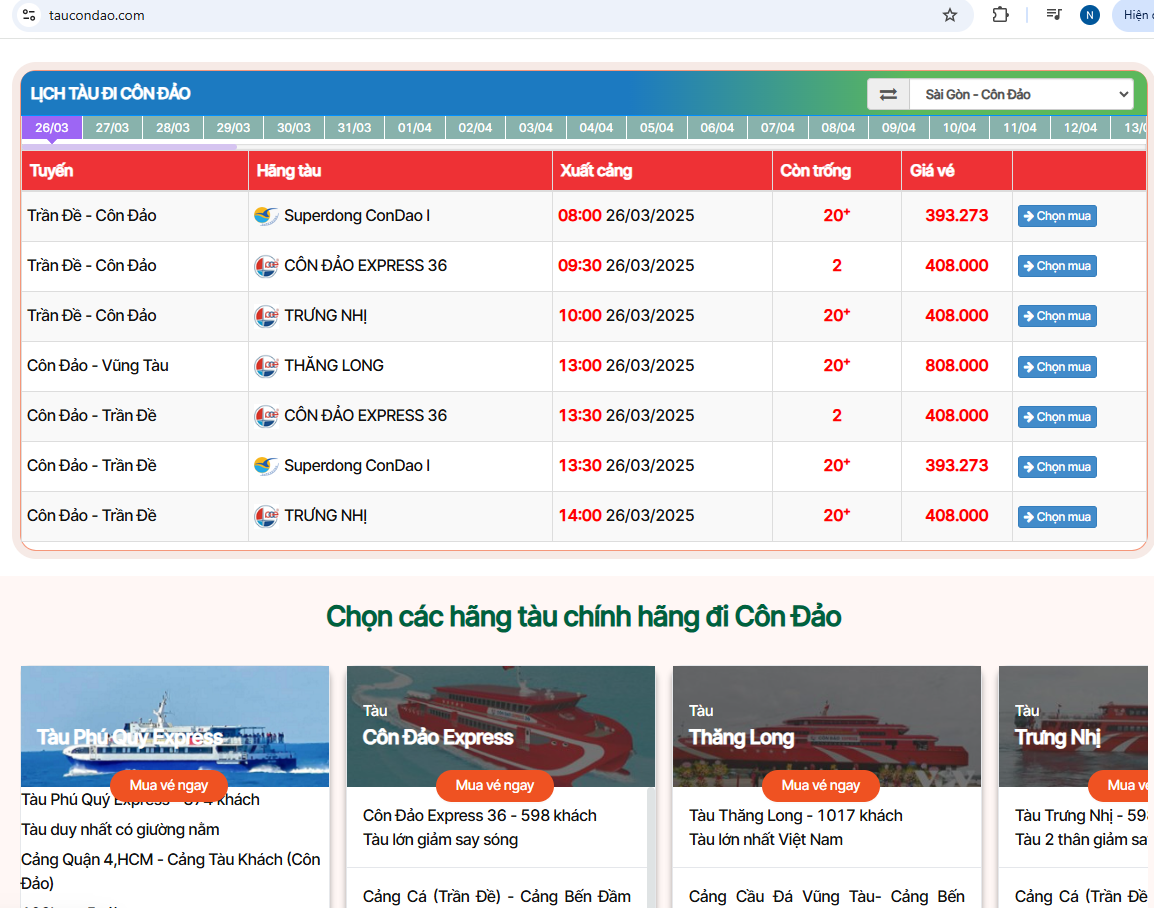Screen dimensions: 1154x908
Task: Swap route direction with the arrows icon
Action: click(888, 94)
